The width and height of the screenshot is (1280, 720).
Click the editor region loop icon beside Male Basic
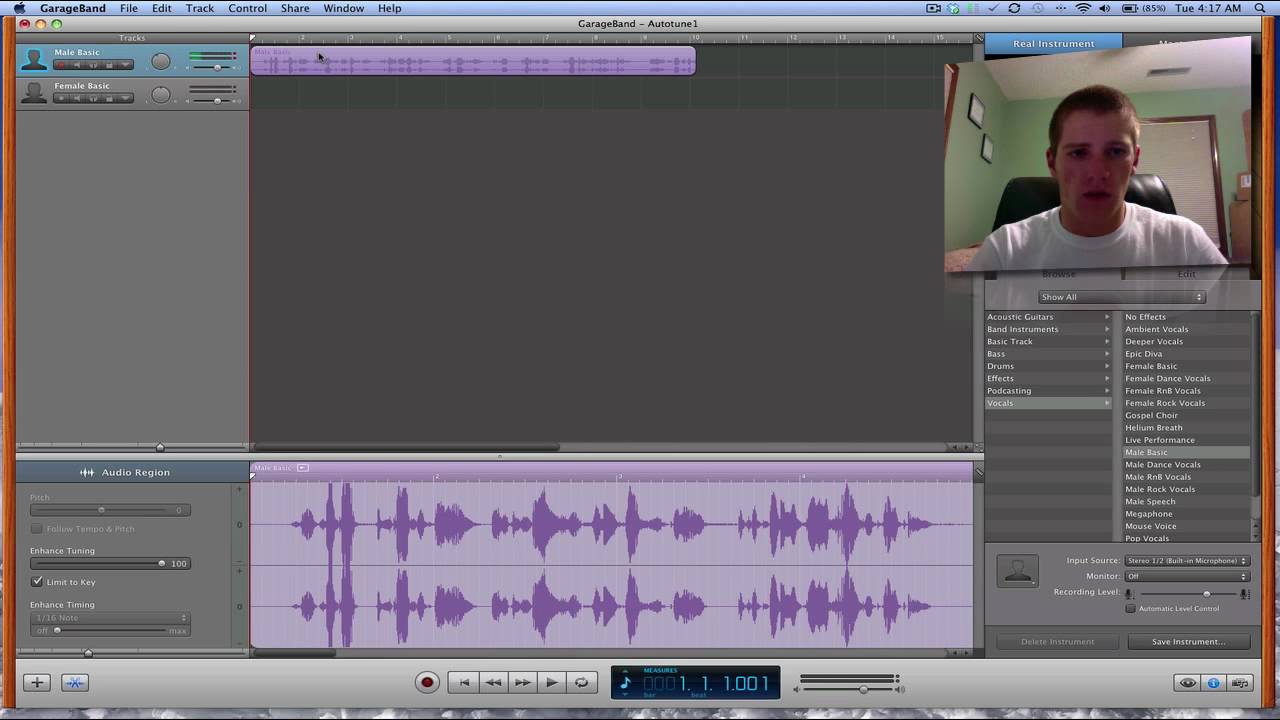point(302,468)
